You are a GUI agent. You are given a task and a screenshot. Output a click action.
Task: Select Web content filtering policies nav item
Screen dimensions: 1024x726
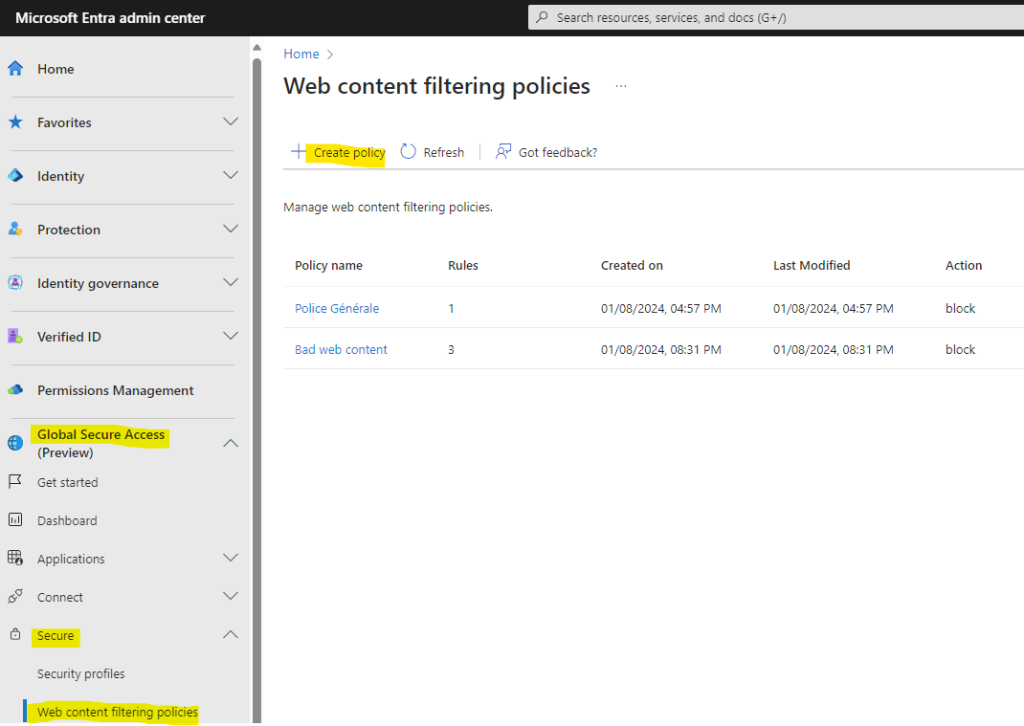(x=118, y=712)
